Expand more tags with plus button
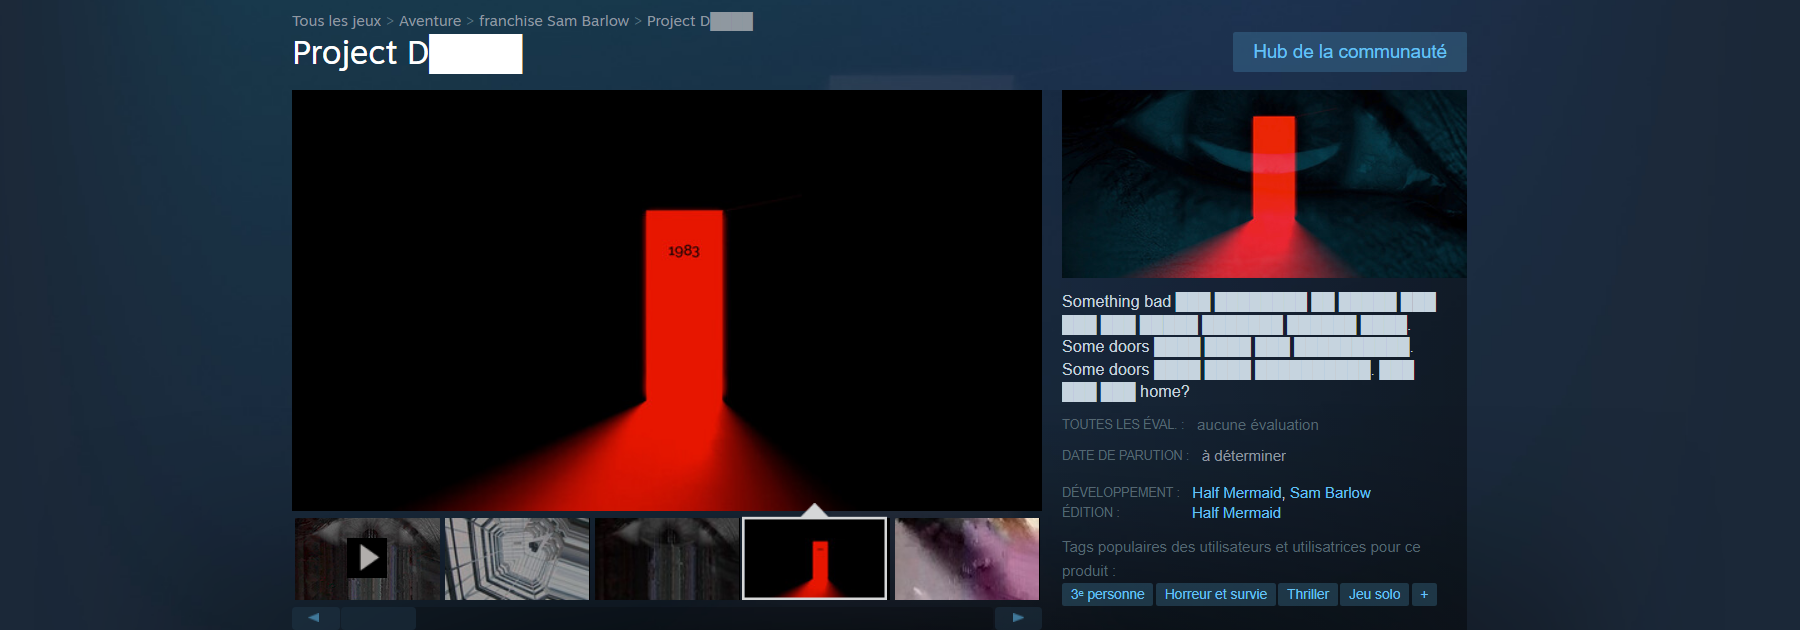The height and width of the screenshot is (630, 1800). (1424, 594)
